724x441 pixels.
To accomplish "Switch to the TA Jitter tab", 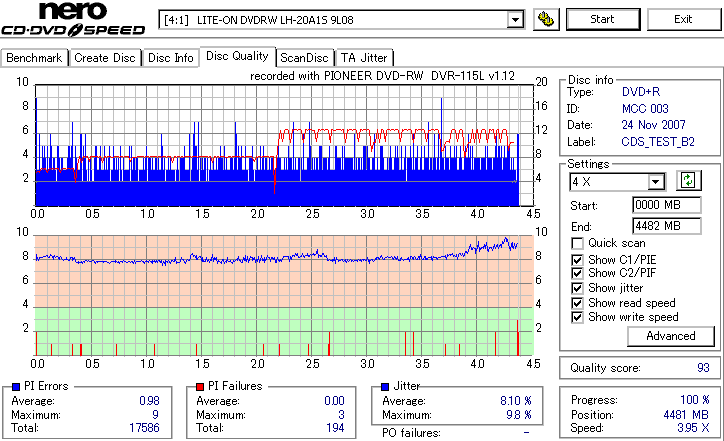I will tap(364, 58).
